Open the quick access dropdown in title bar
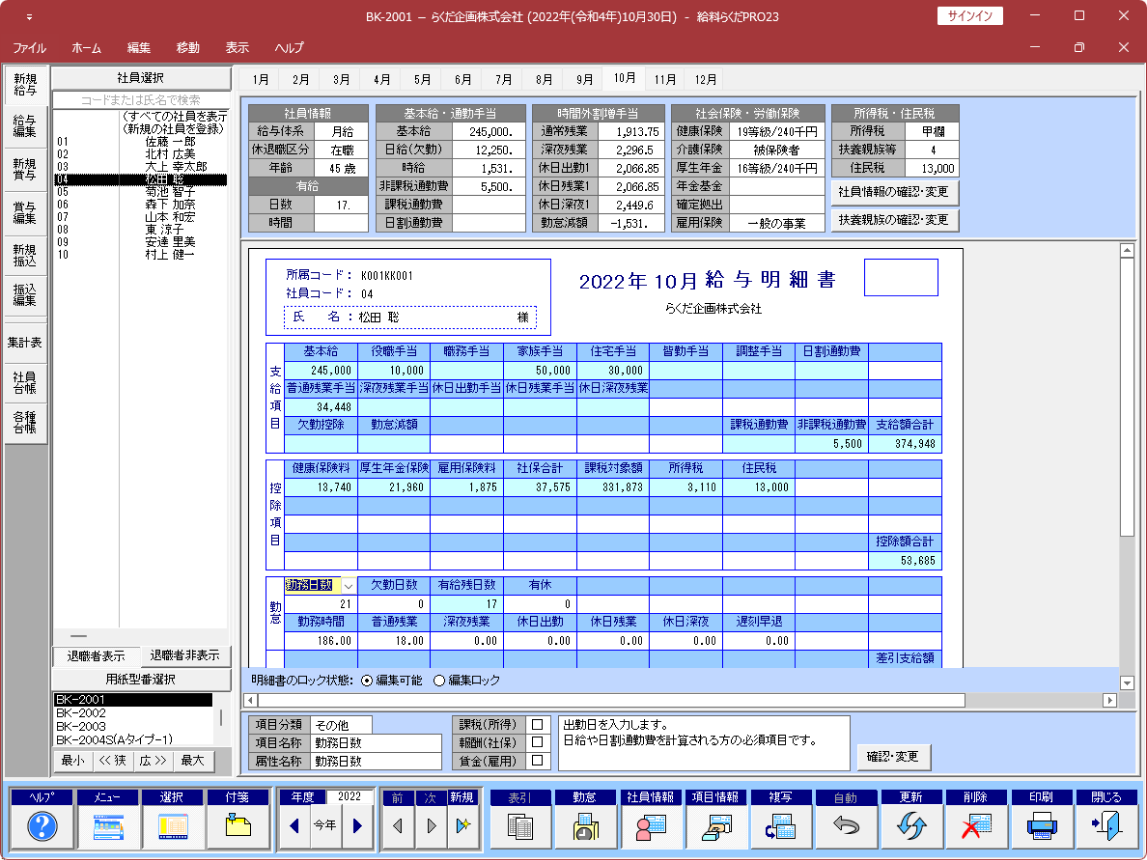Image resolution: width=1147 pixels, height=860 pixels. click(x=29, y=17)
